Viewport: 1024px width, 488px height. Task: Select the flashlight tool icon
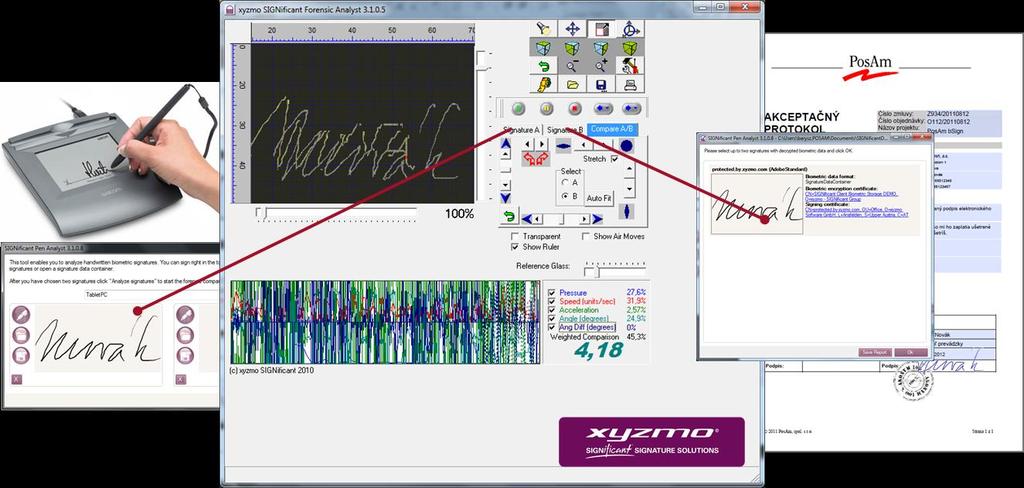pyautogui.click(x=543, y=29)
